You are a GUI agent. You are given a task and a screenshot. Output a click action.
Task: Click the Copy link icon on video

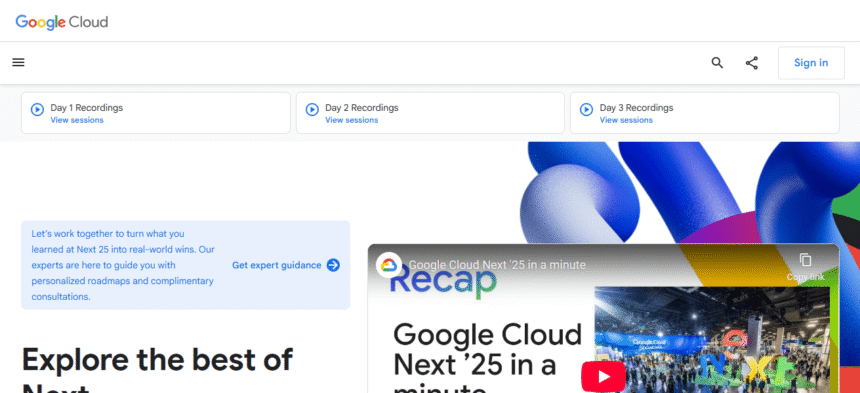(x=805, y=260)
